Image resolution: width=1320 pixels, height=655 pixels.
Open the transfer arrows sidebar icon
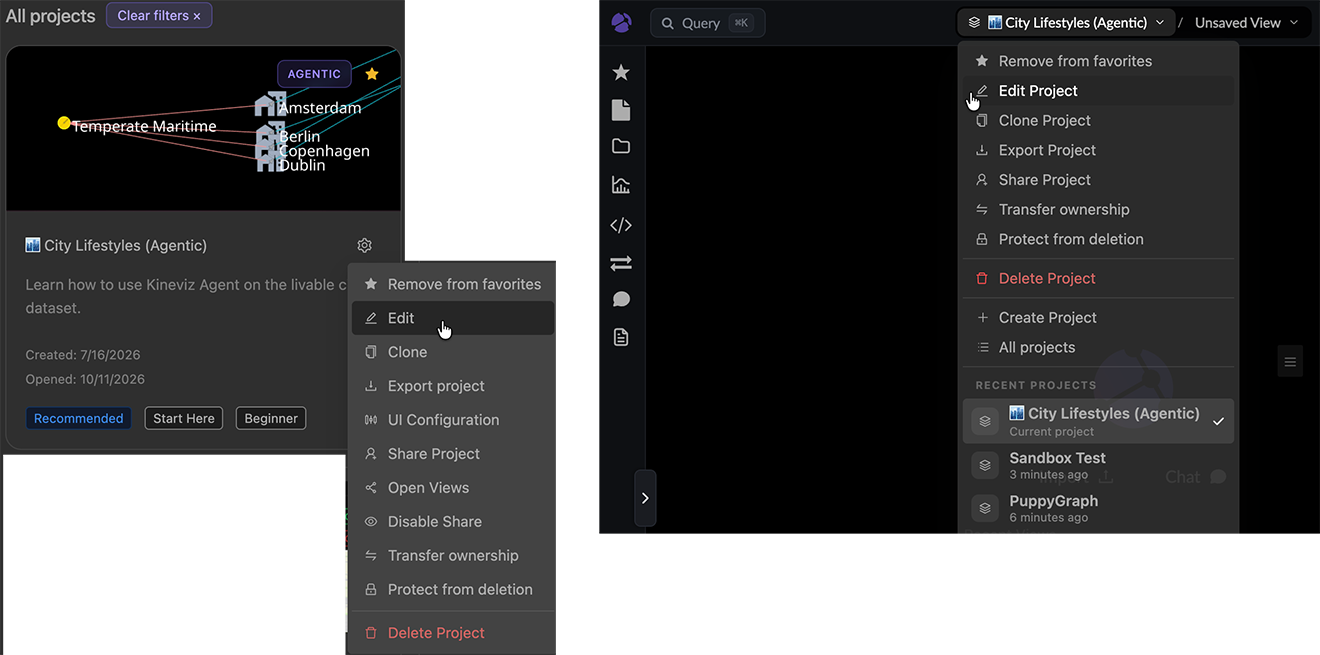click(621, 263)
